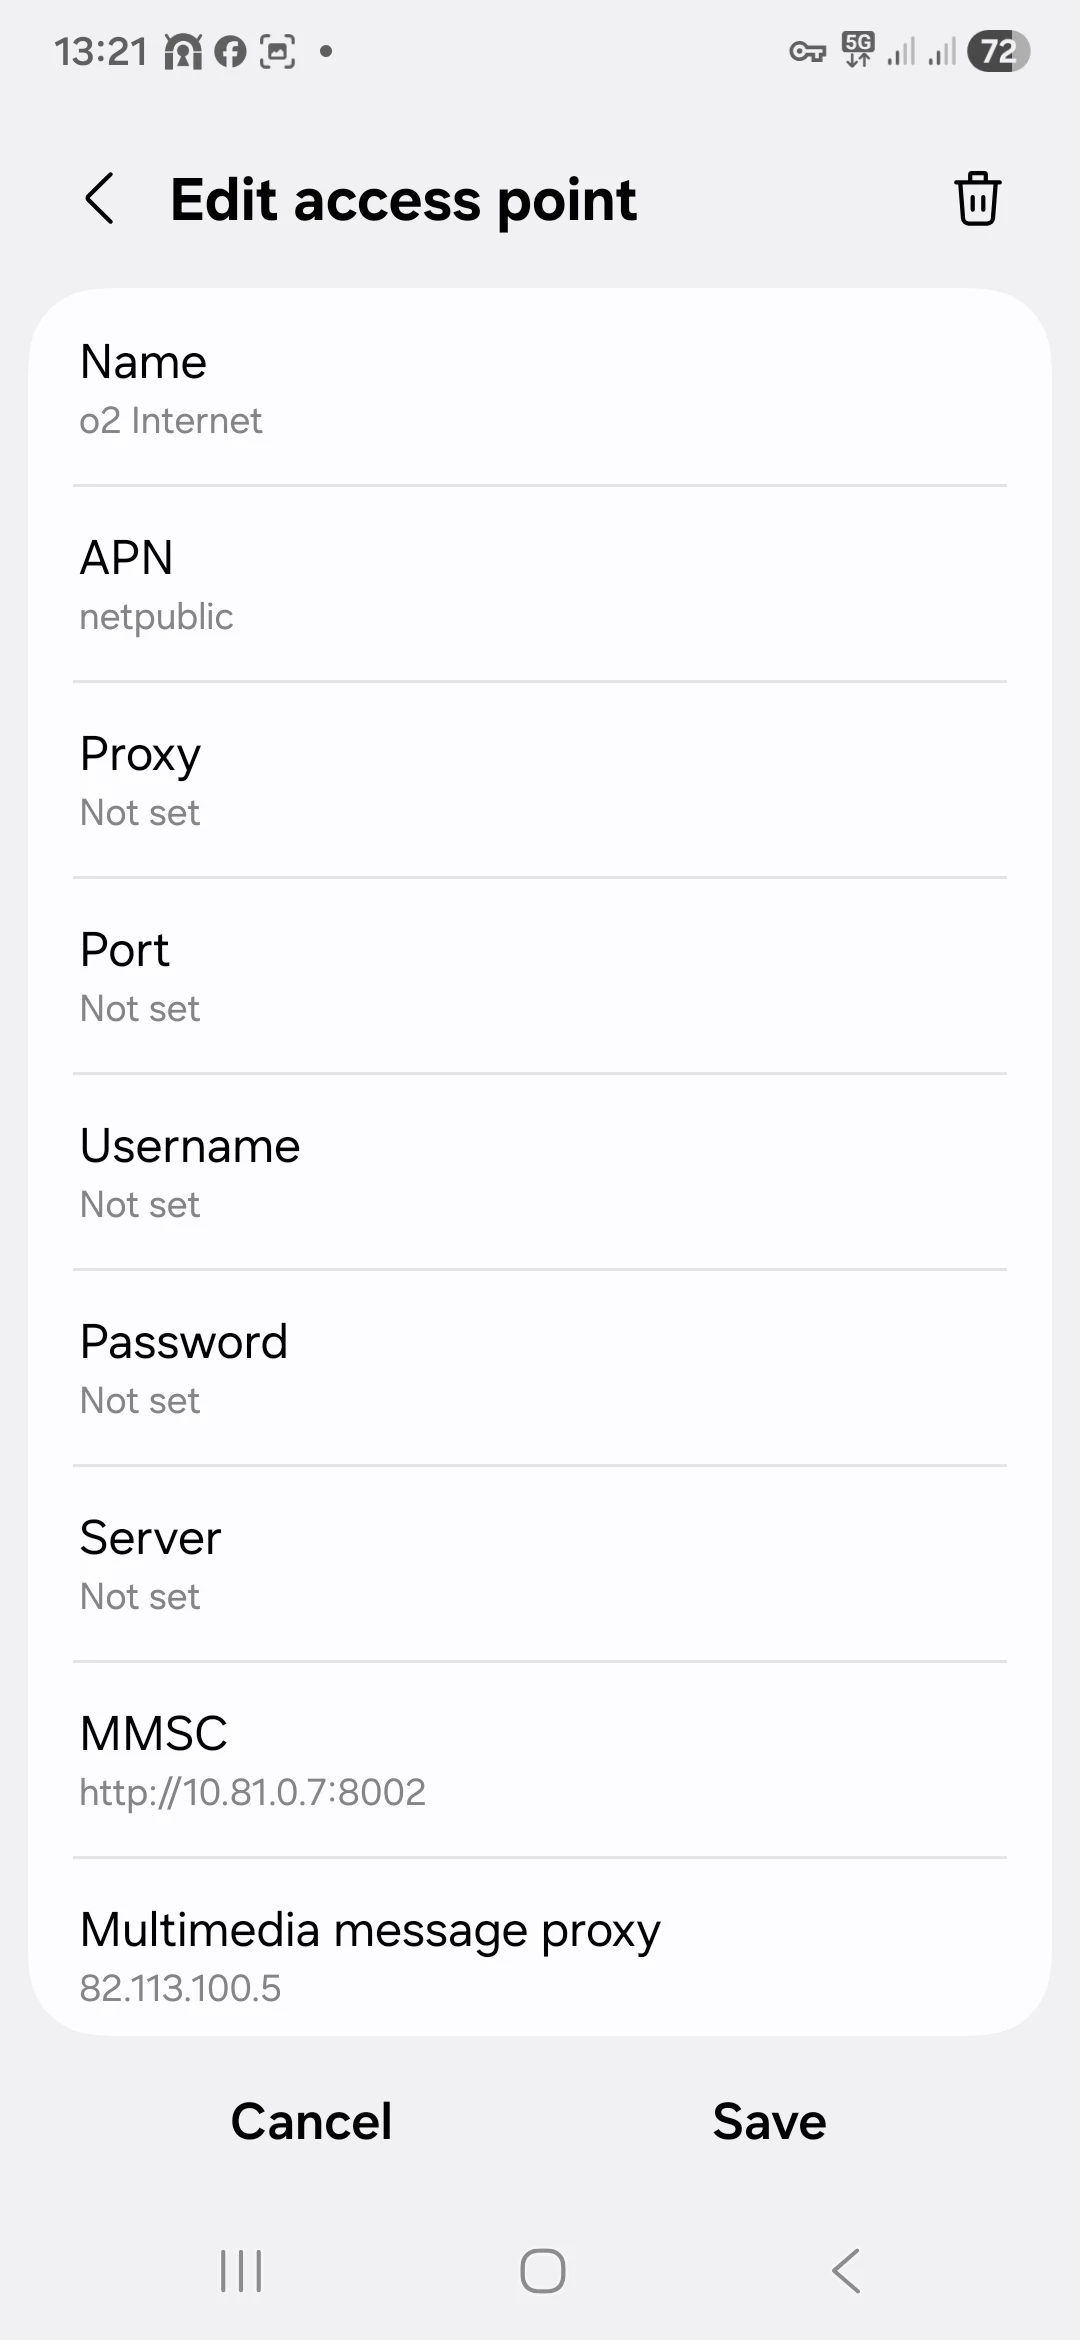Set the Username field
1080x2340 pixels.
pos(540,1173)
